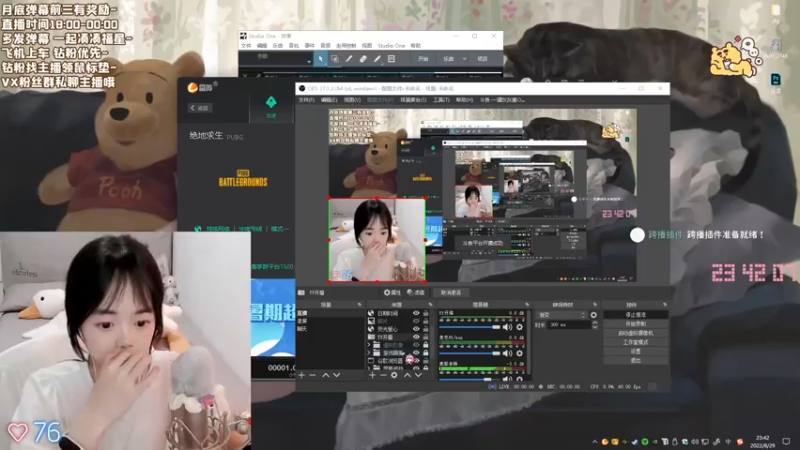Select the 直播 scene in Scenes list
The image size is (800, 450).
pyautogui.click(x=330, y=313)
